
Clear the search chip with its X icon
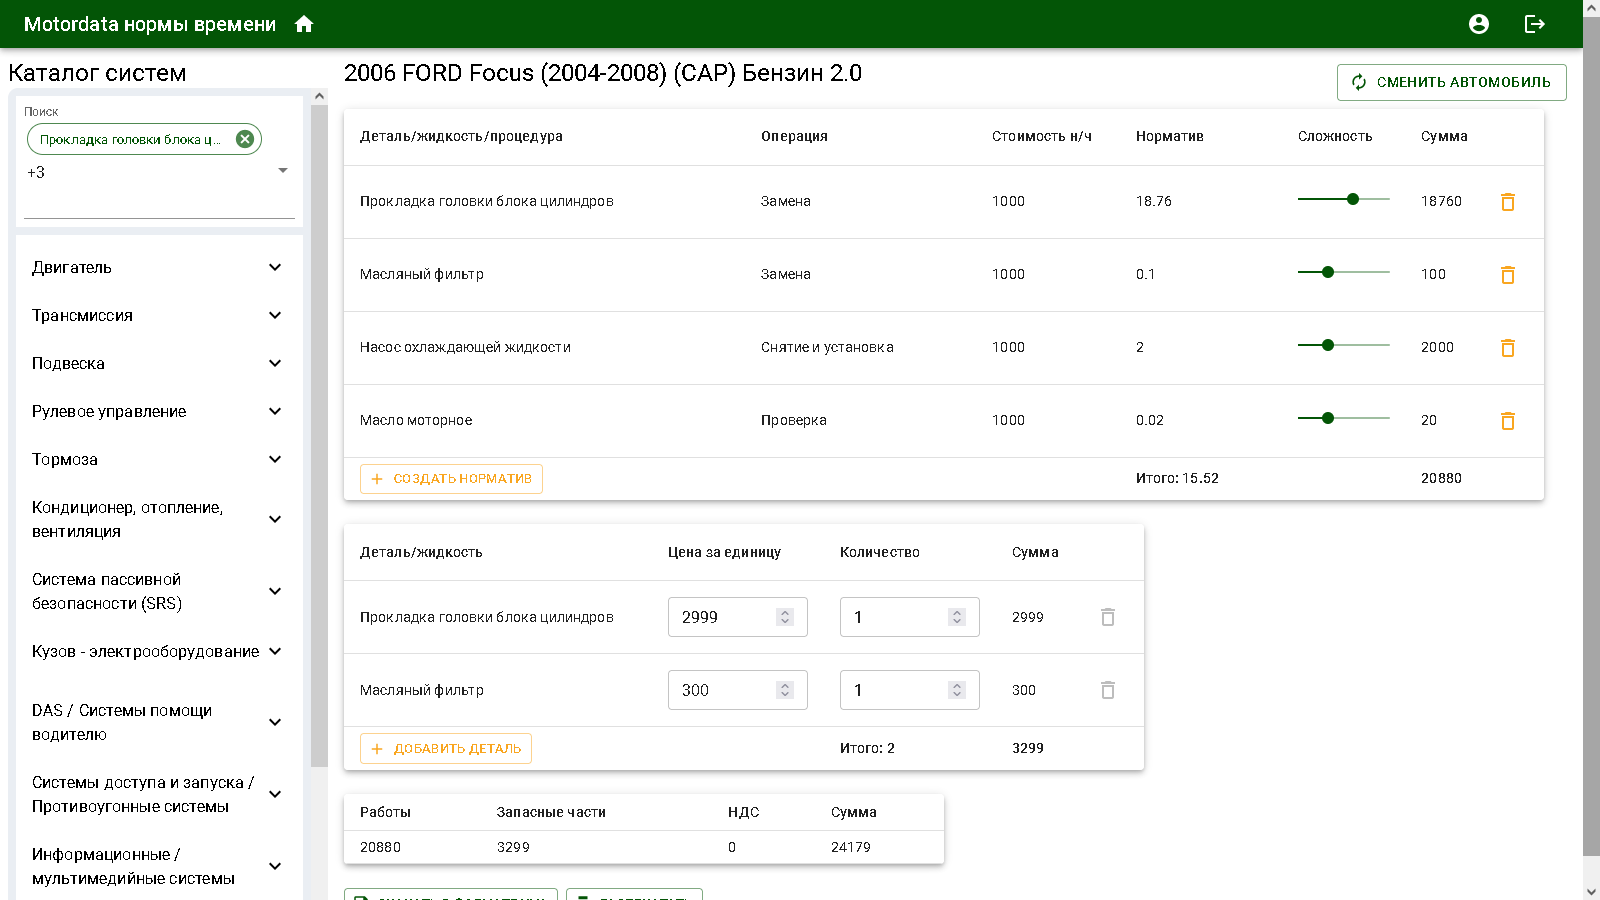[245, 138]
